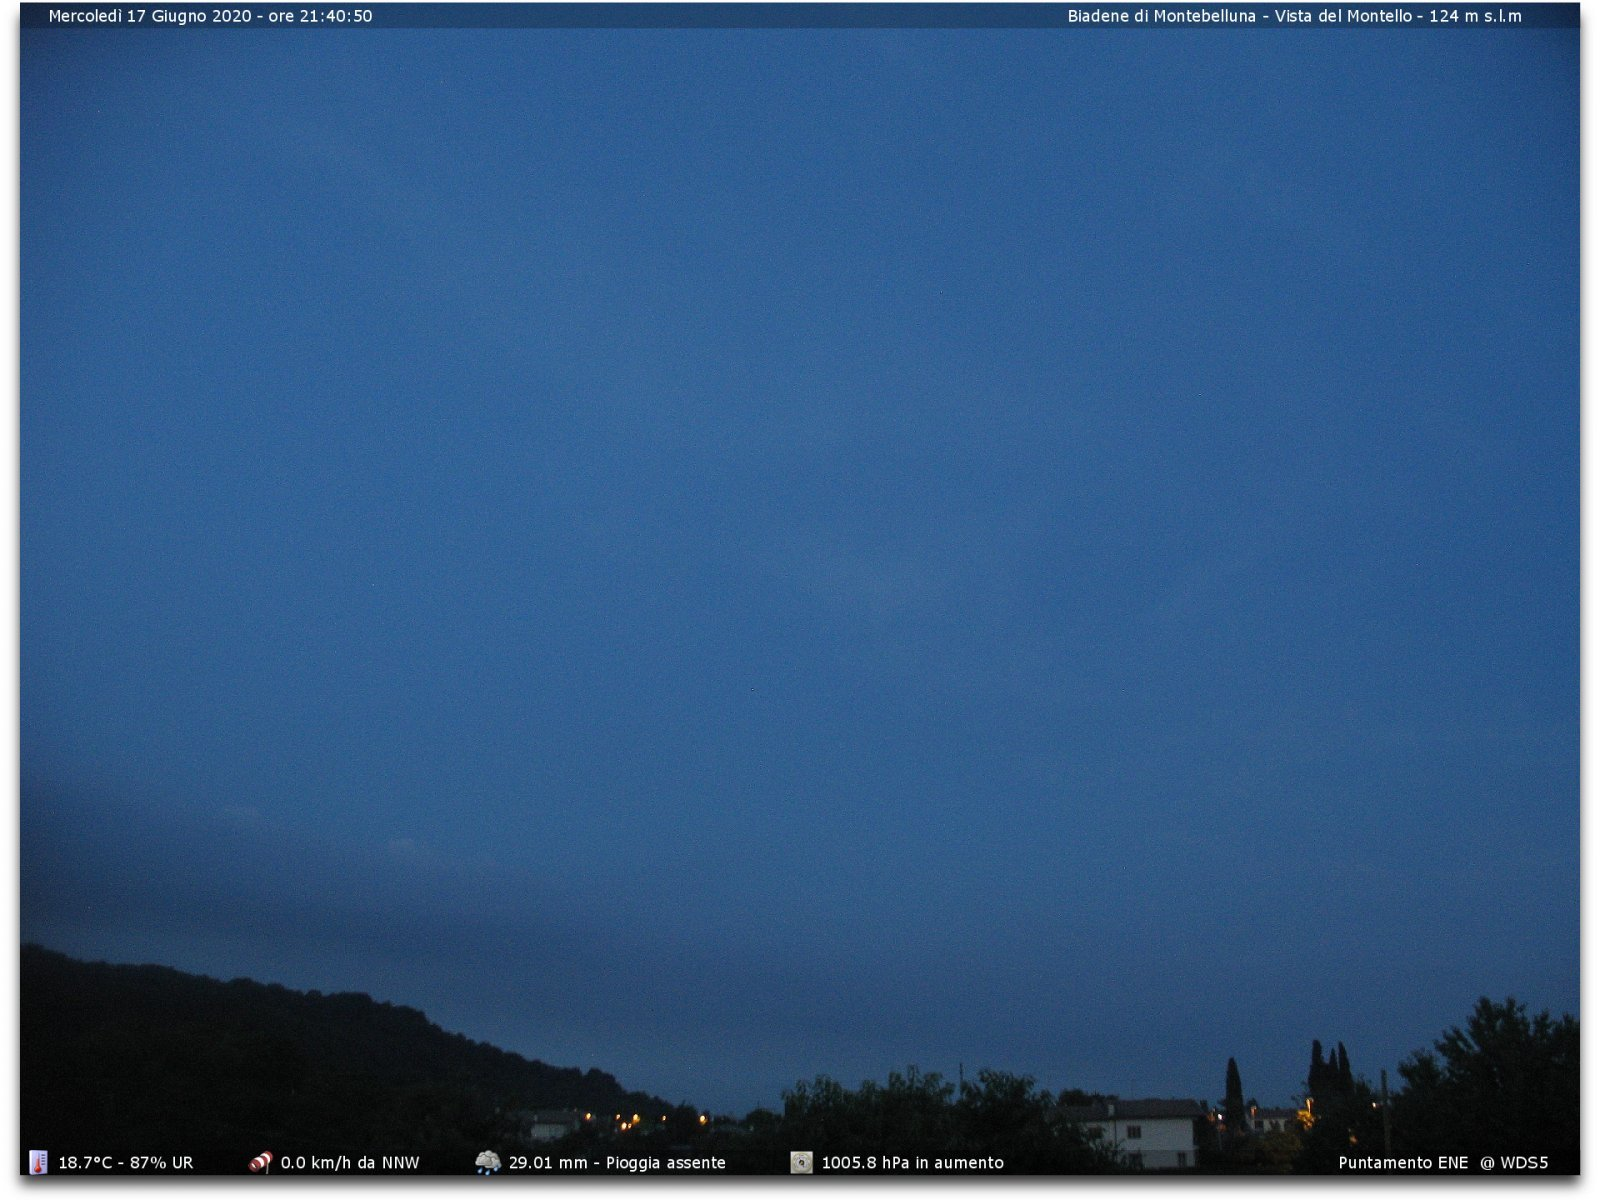Click the barometer icon beside 1005.8 hPa
The width and height of the screenshot is (1600, 1200).
pos(801,1162)
